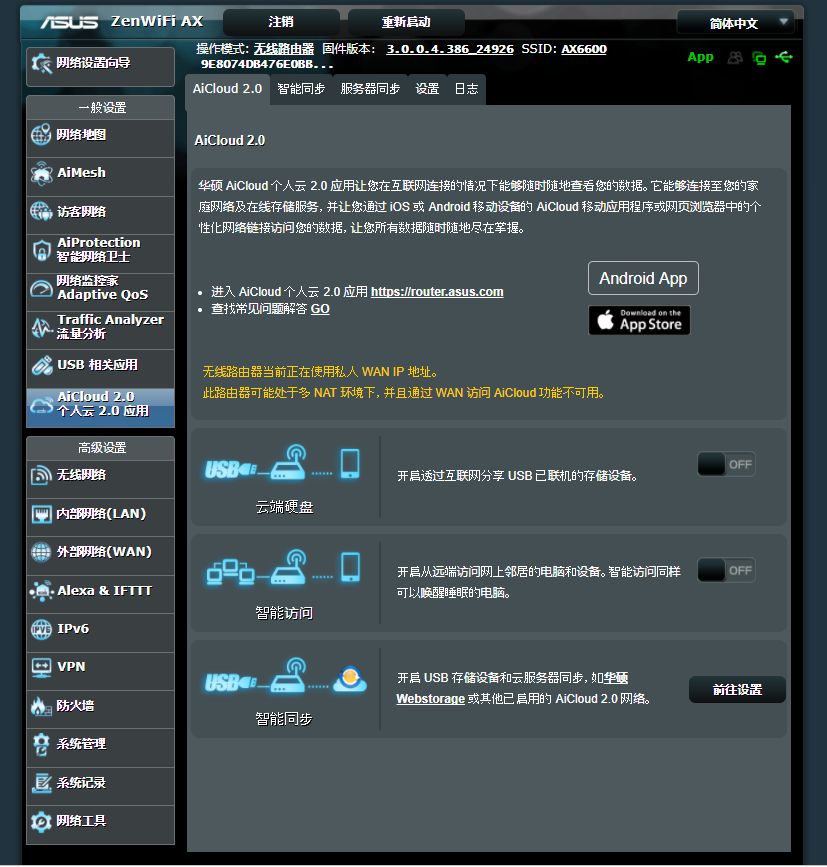Click the ASUS ZenWiFi AX logo
This screenshot has height=867, width=827.
click(122, 22)
